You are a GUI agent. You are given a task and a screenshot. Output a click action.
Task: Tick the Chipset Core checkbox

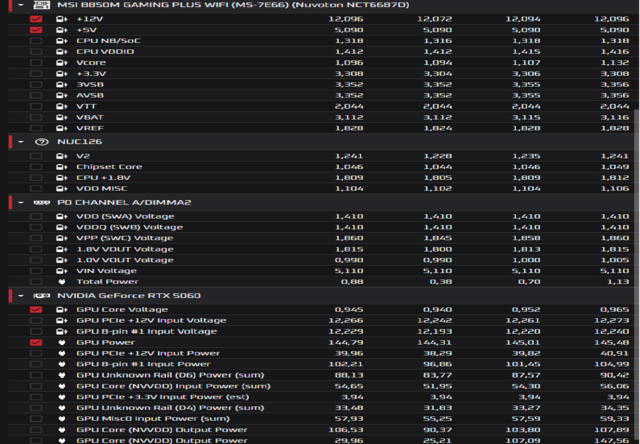pos(36,166)
